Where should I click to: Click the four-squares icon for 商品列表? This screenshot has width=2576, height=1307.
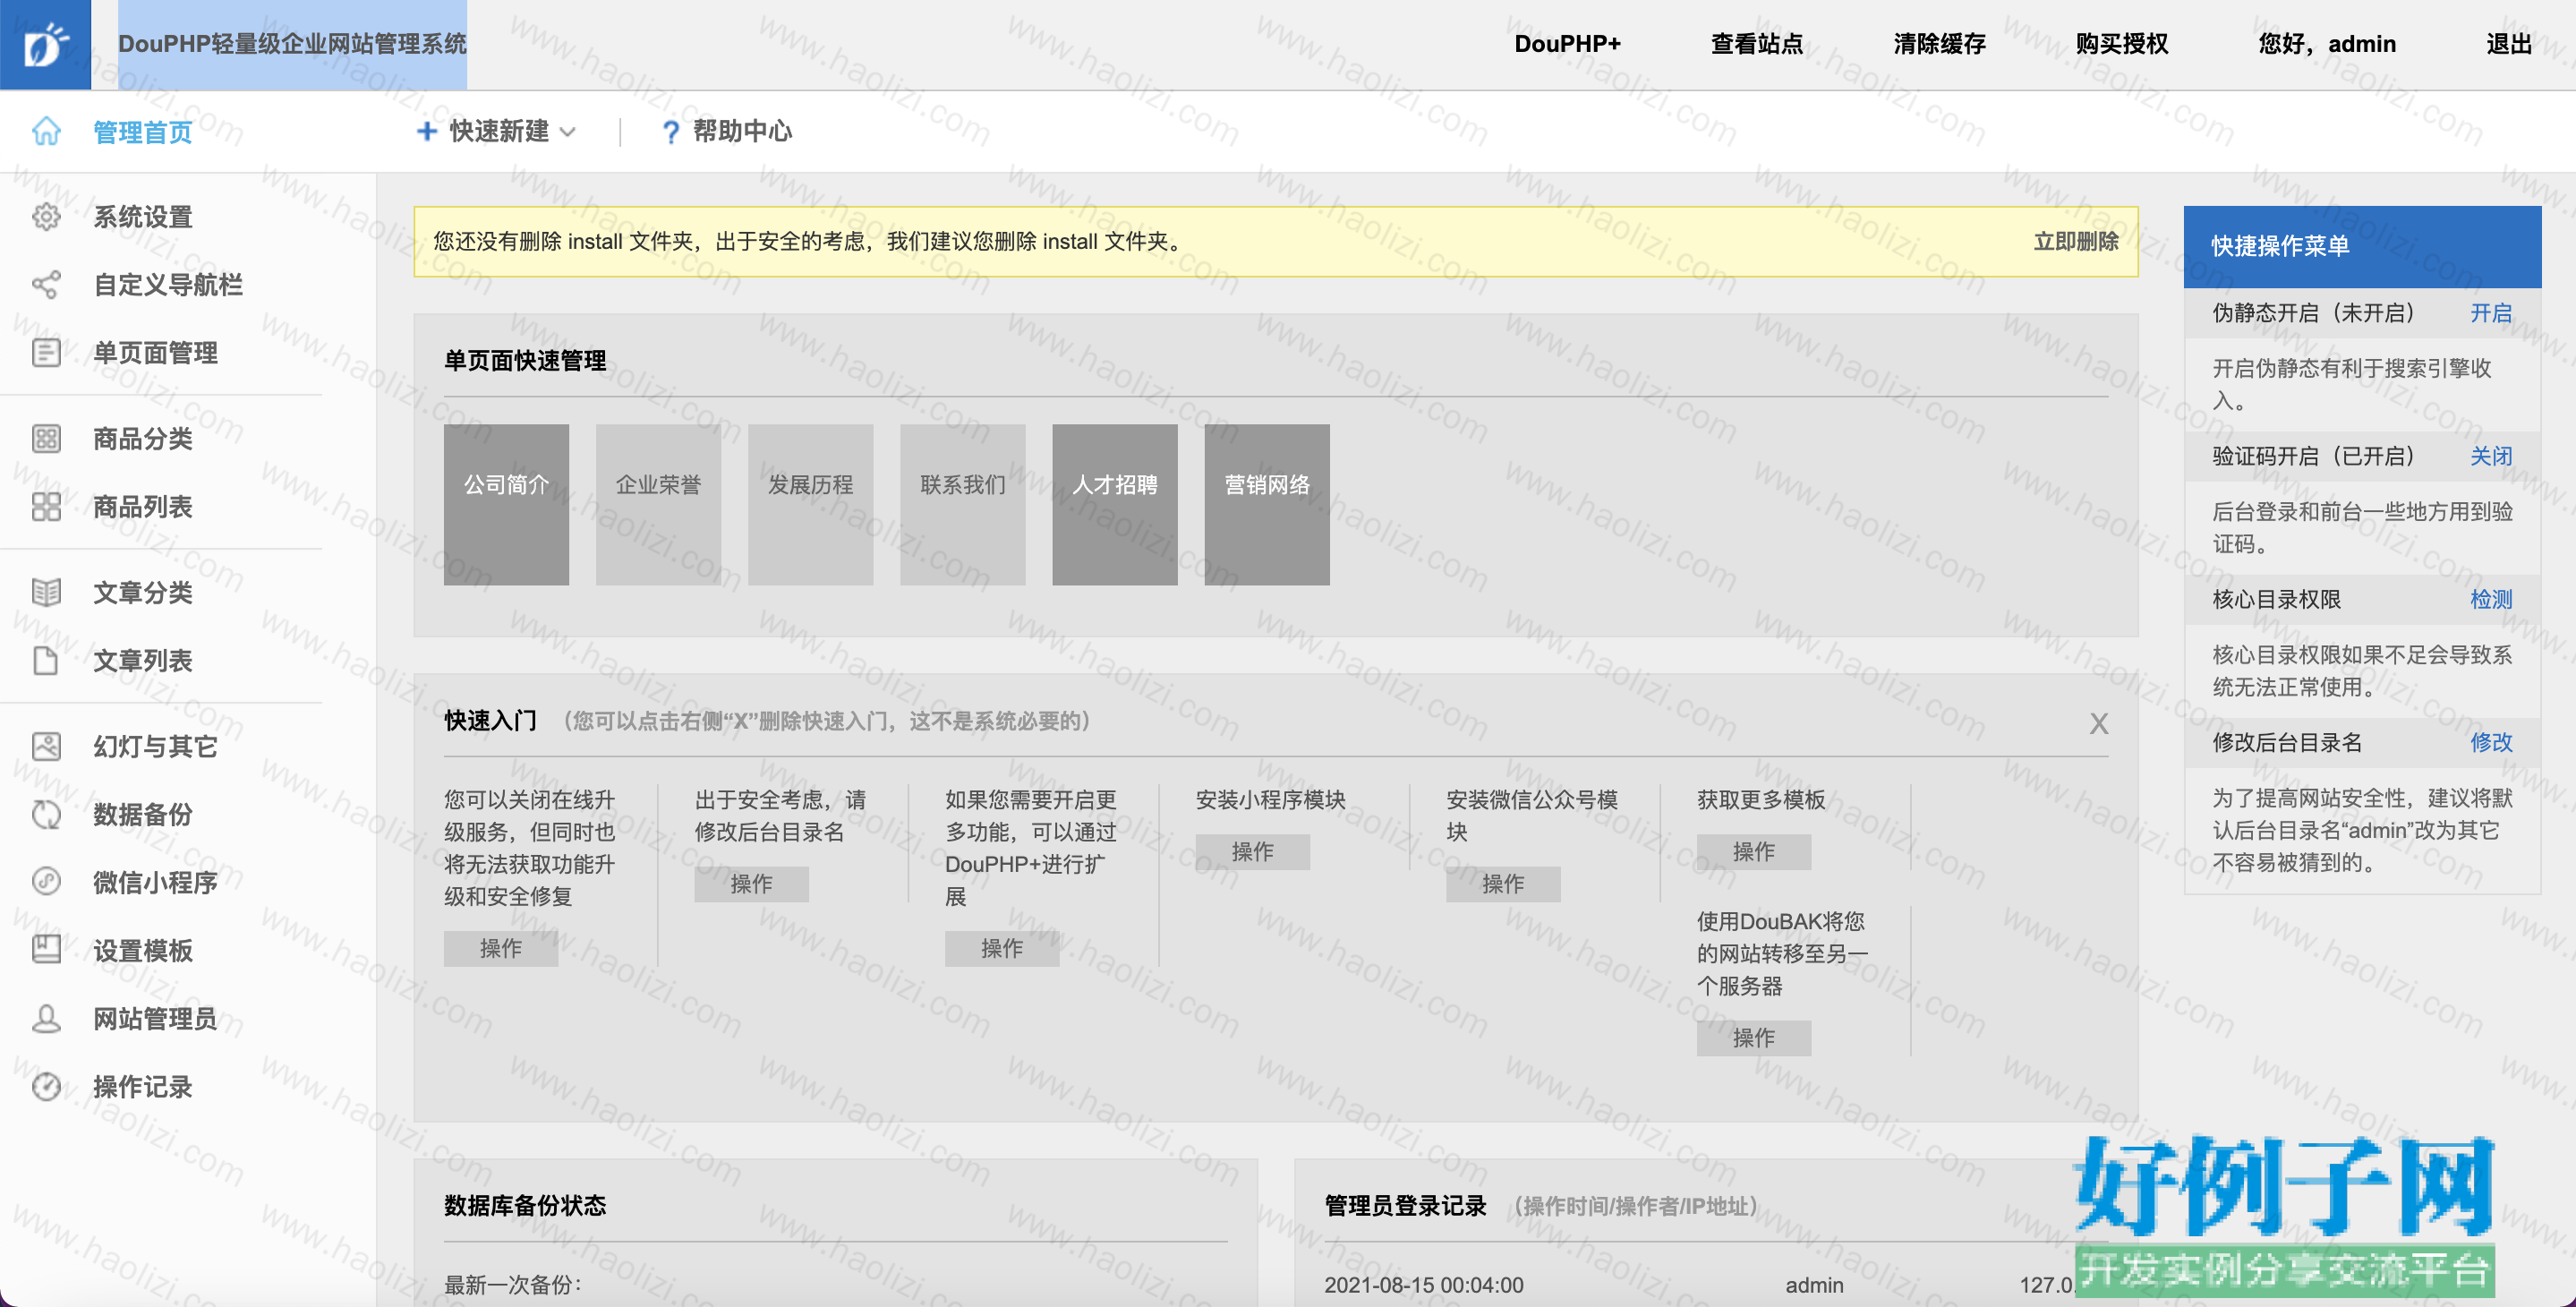(46, 507)
